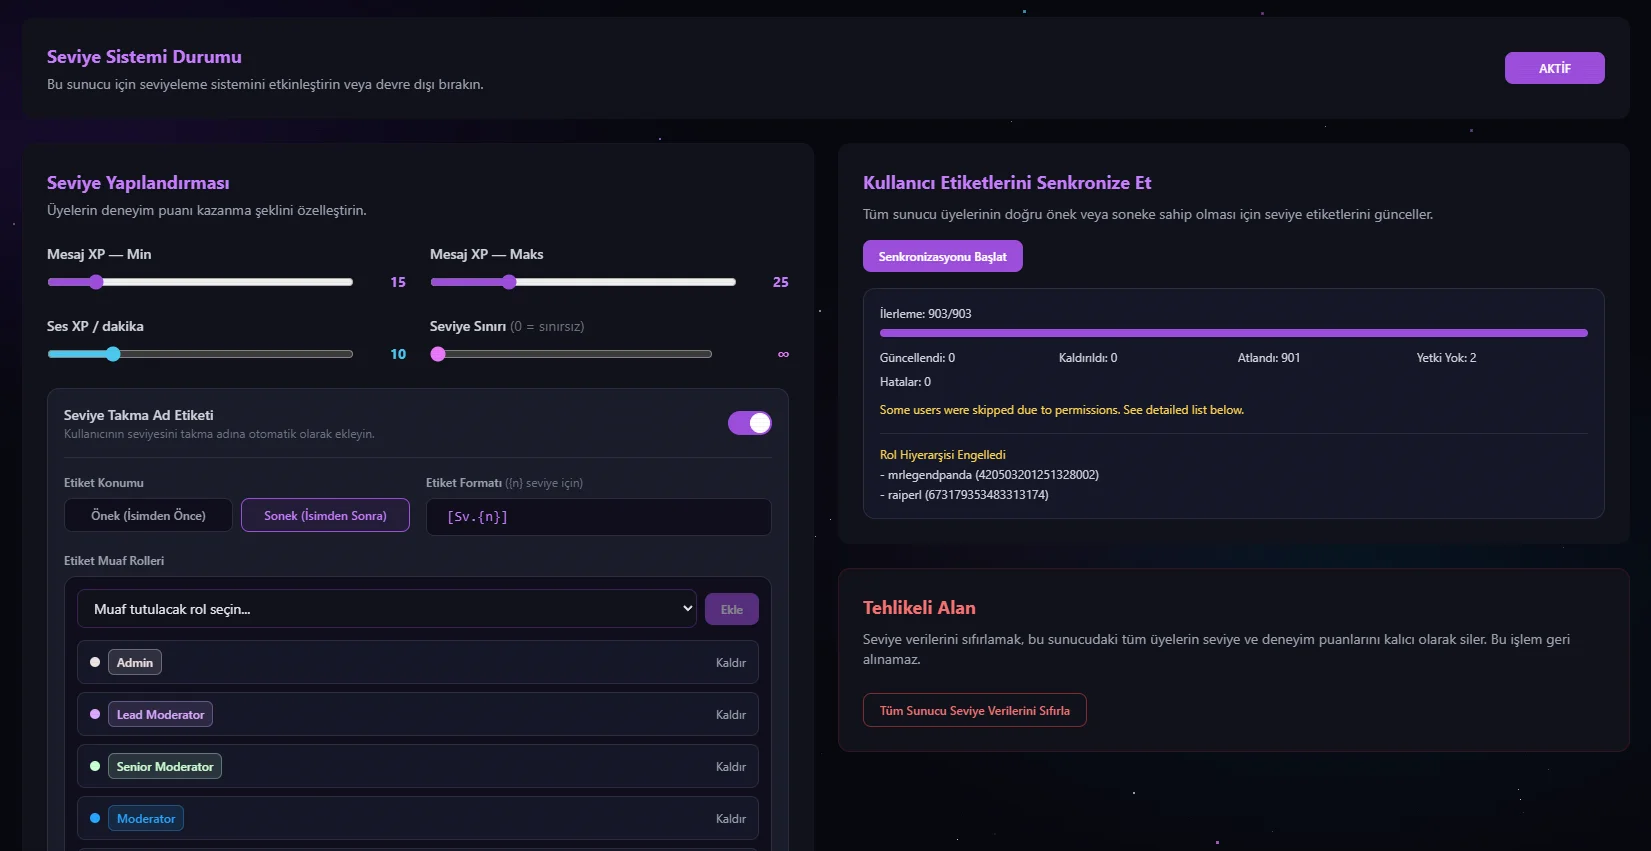The image size is (1651, 851).
Task: Remove Moderator role with Kaldır
Action: 731,819
